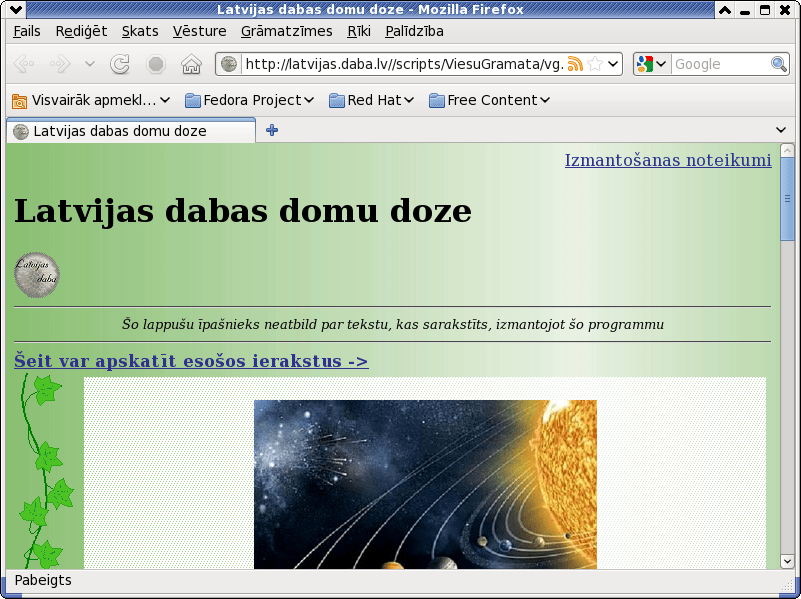Click the solar system image

(x=425, y=484)
